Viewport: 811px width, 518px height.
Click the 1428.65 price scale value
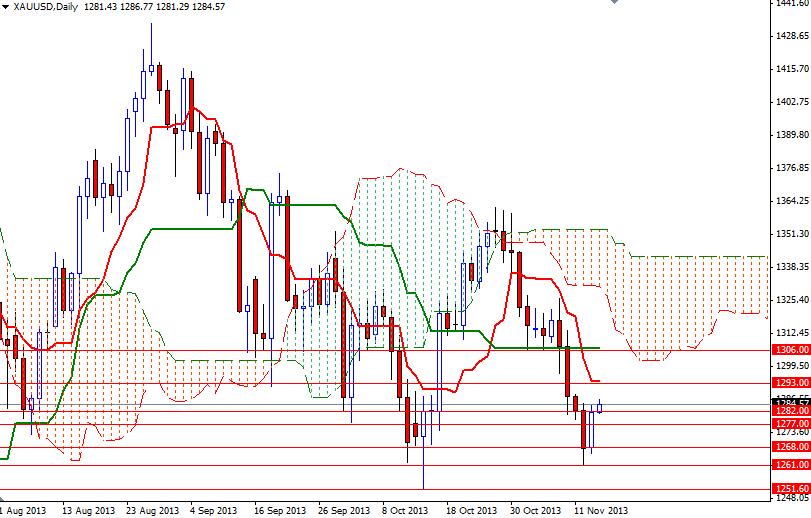(x=792, y=36)
